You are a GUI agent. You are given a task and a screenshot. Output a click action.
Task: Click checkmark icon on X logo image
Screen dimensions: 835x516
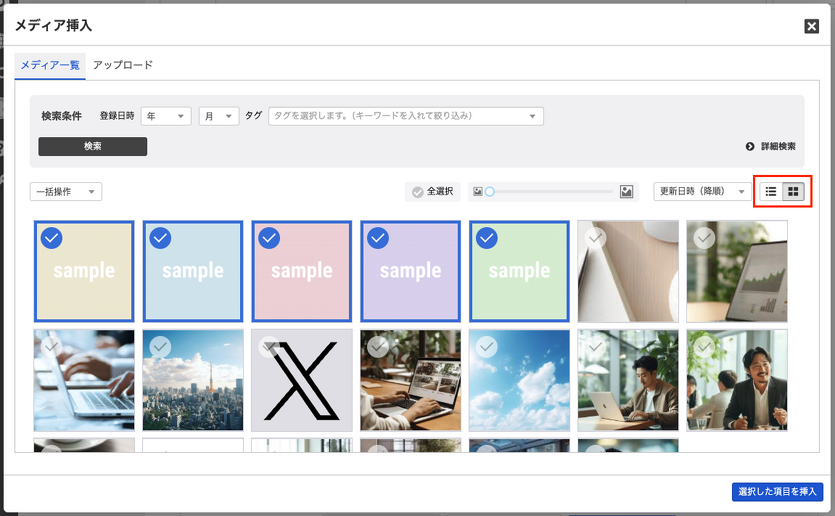[268, 347]
